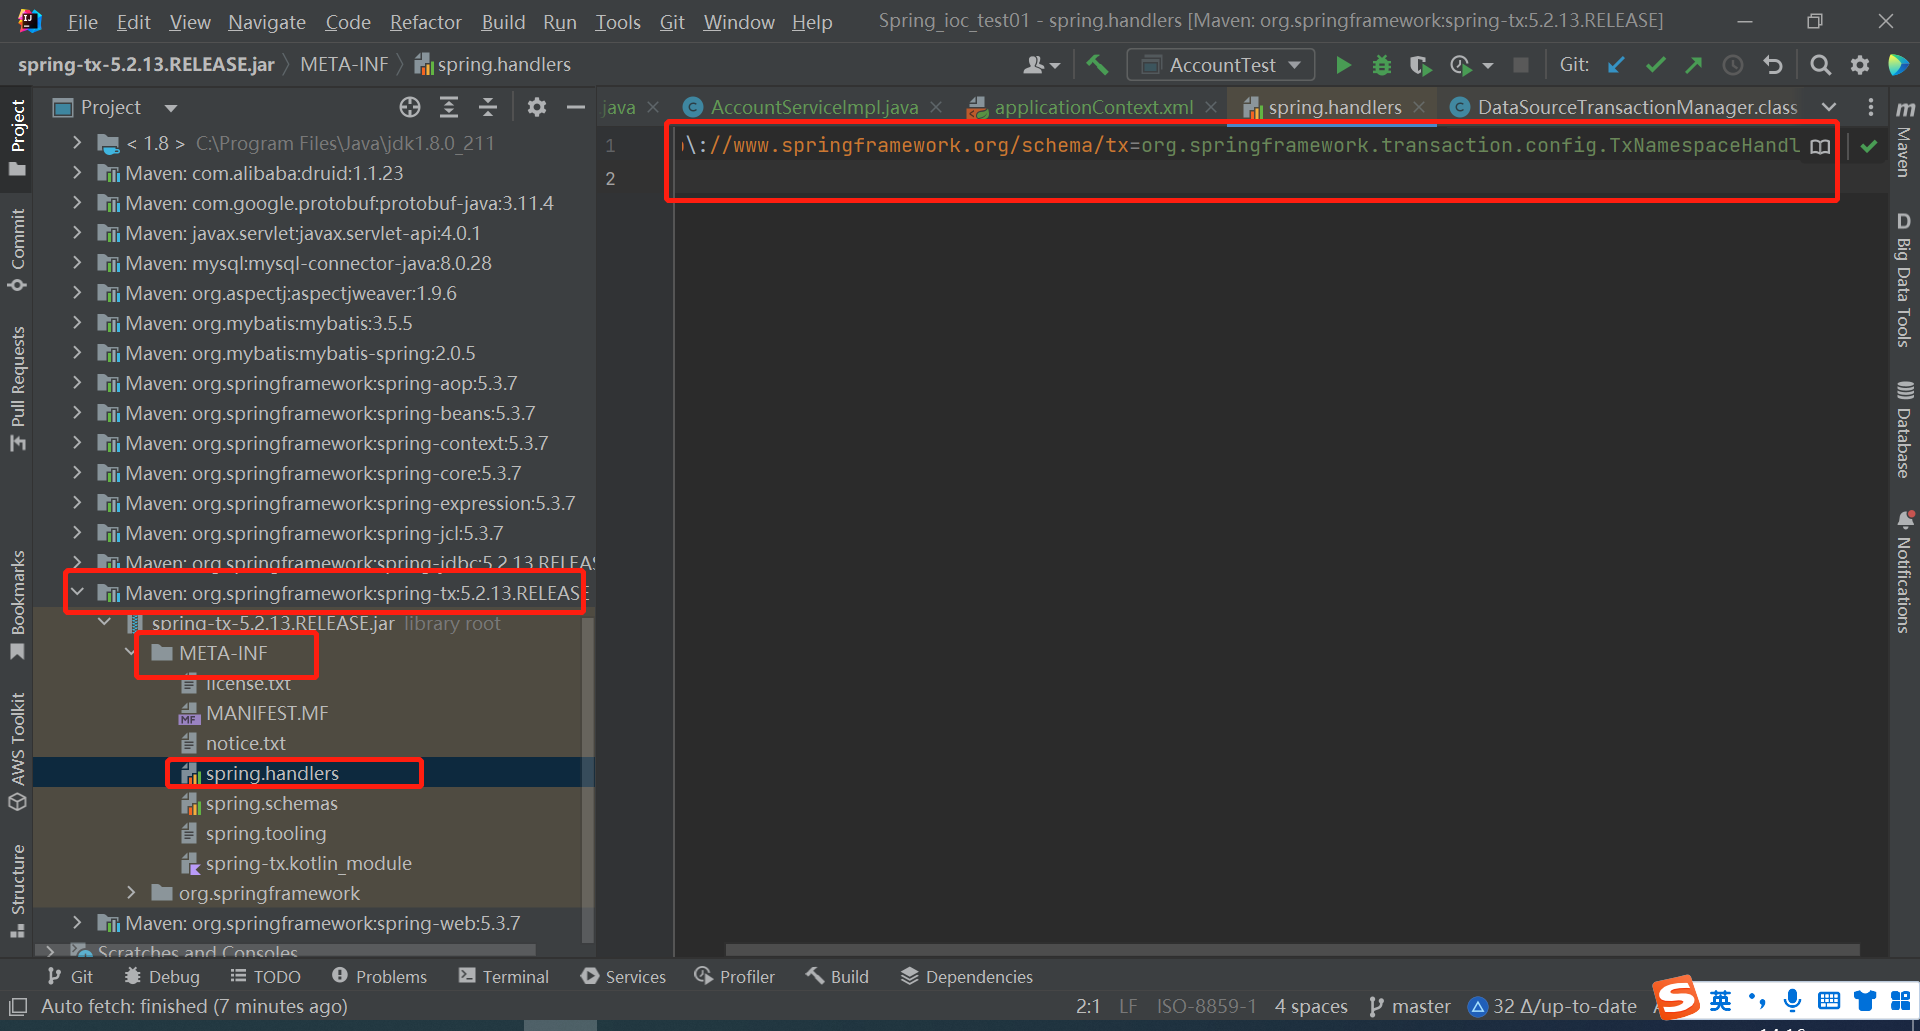Click the colorful toolbox icon in the top-right corner
1920x1031 pixels.
tap(1898, 64)
